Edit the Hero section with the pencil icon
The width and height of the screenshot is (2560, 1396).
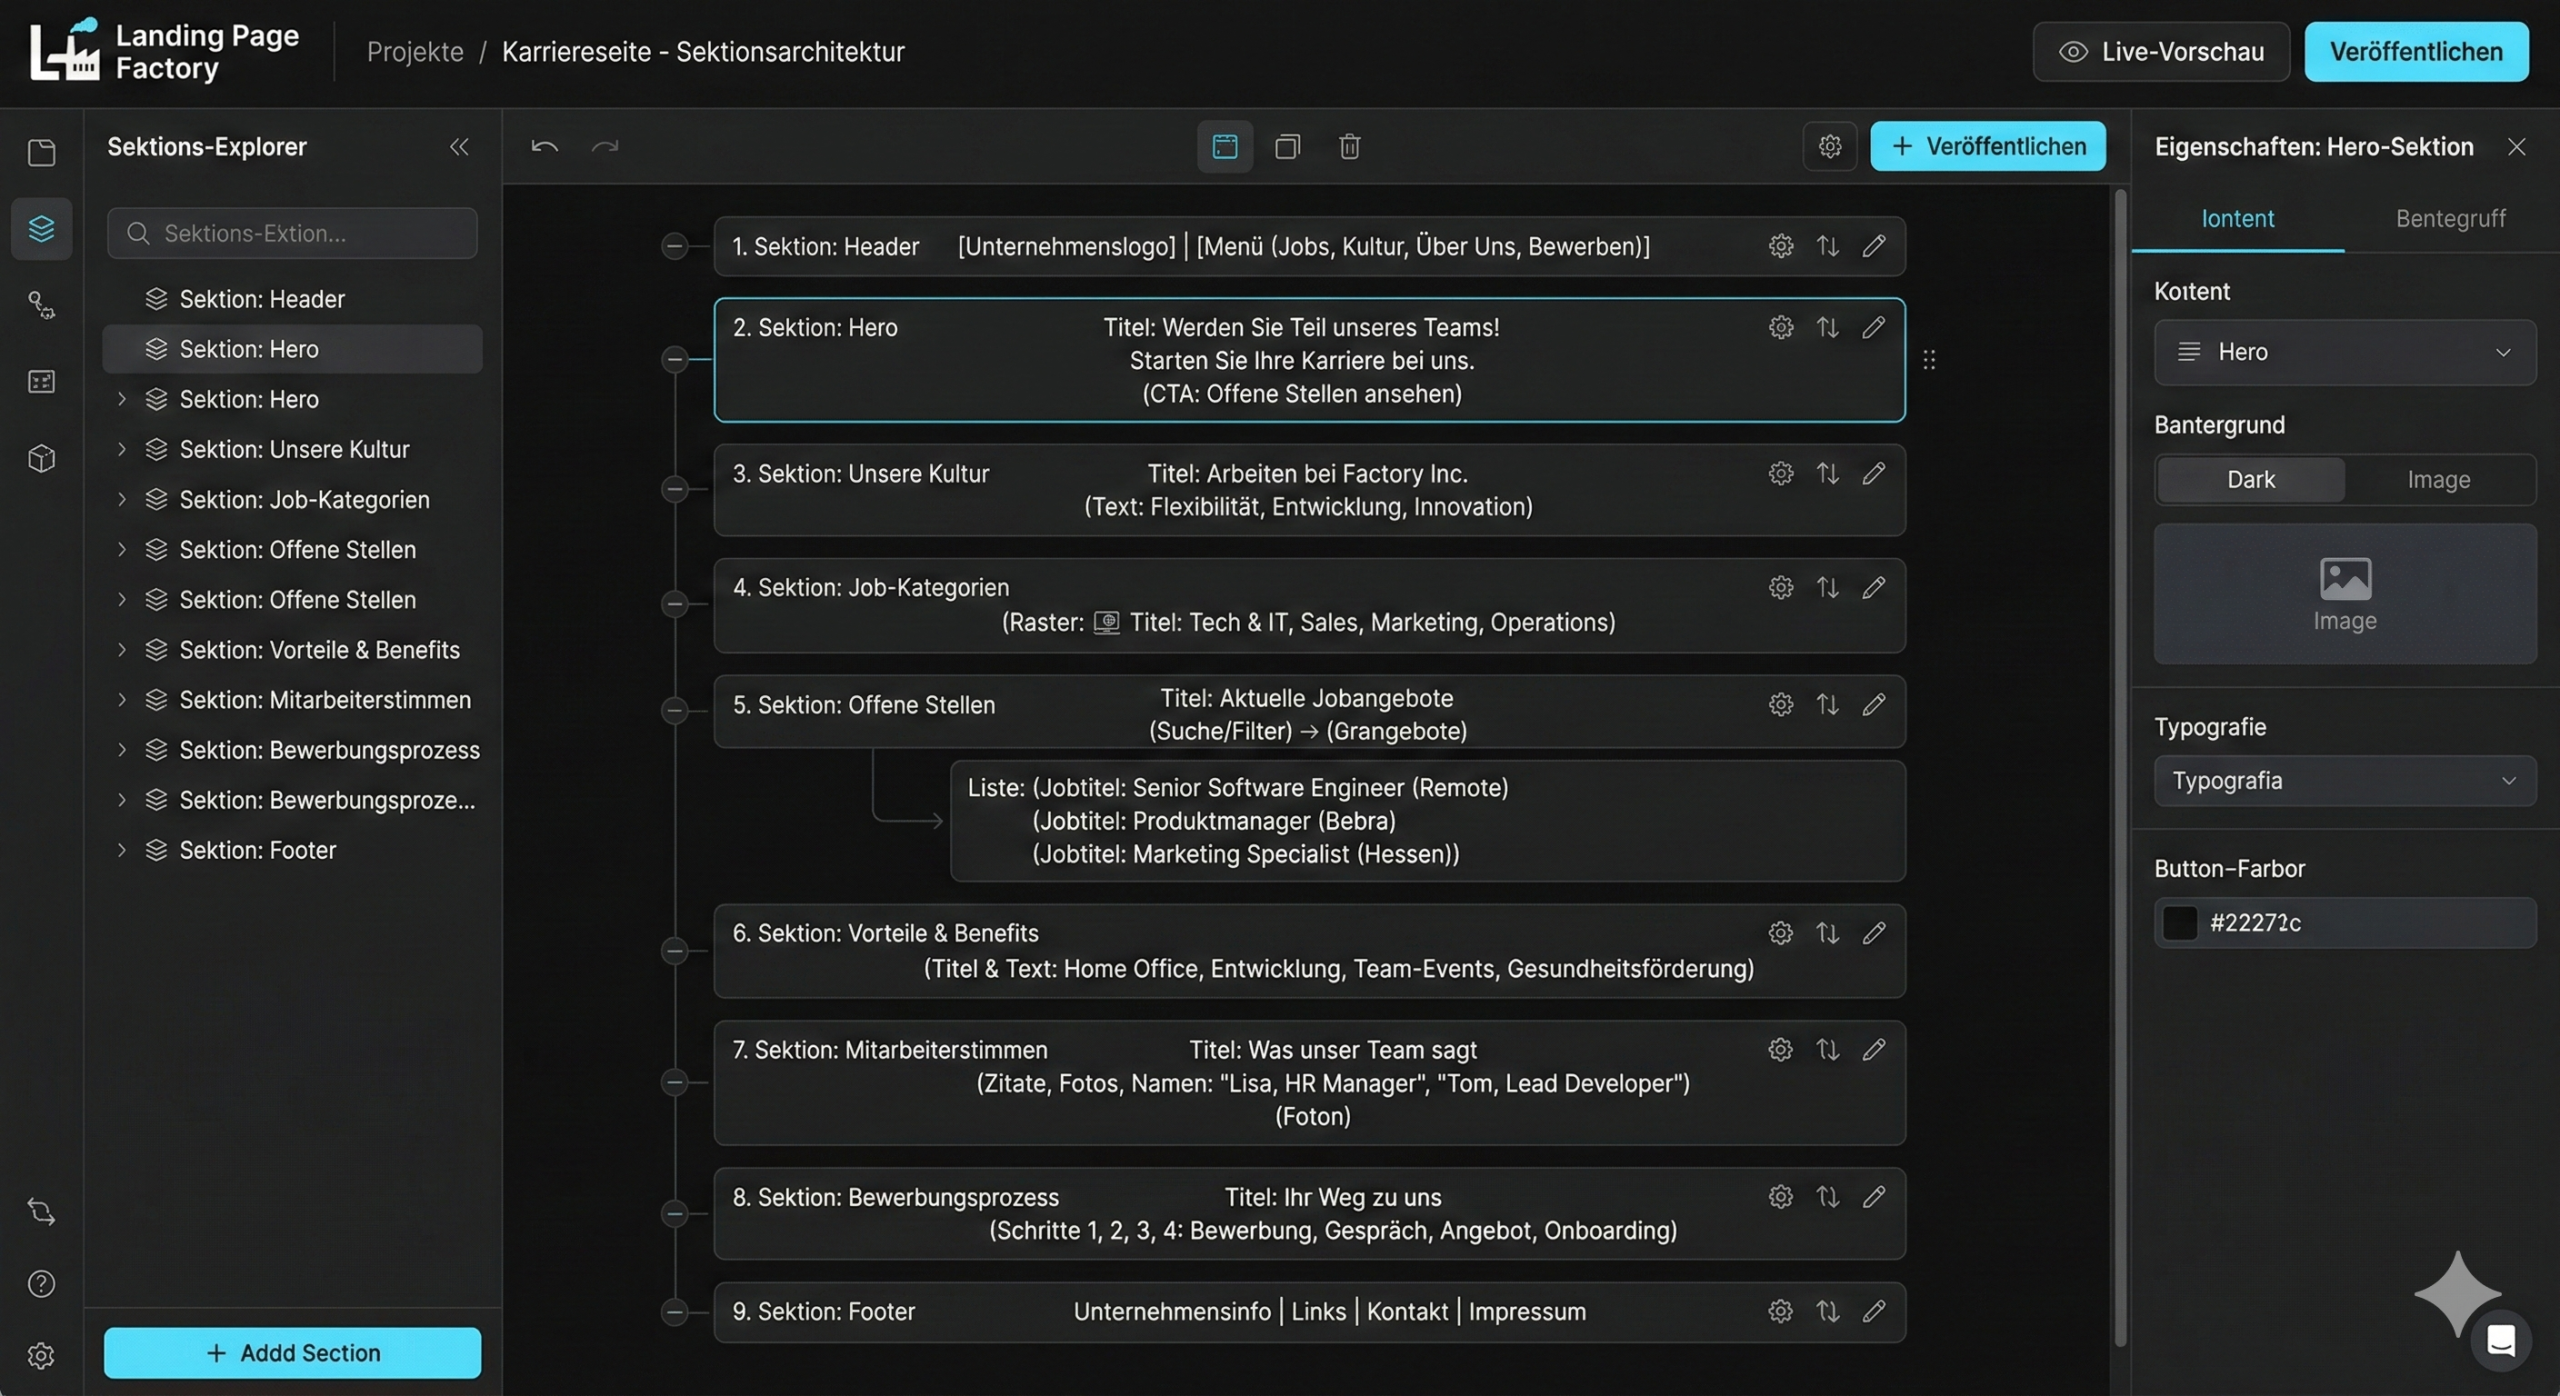click(1873, 327)
